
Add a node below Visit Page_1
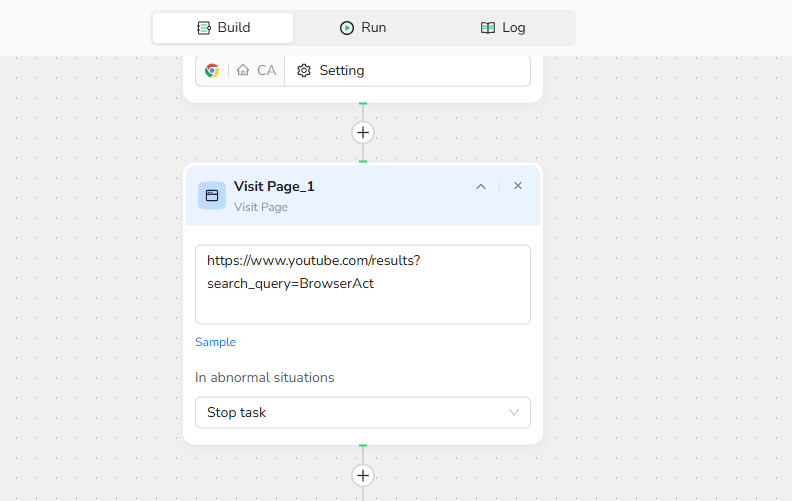tap(363, 476)
